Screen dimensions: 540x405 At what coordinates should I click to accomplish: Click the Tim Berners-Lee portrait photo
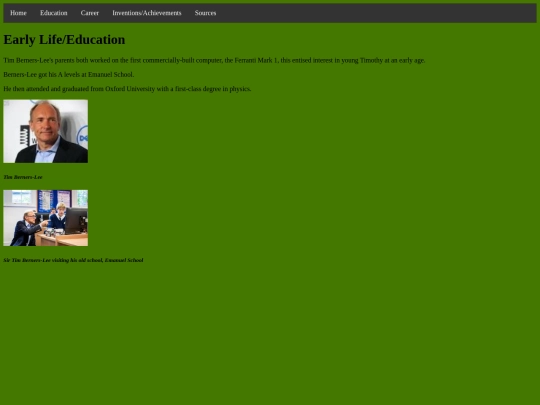tap(45, 131)
